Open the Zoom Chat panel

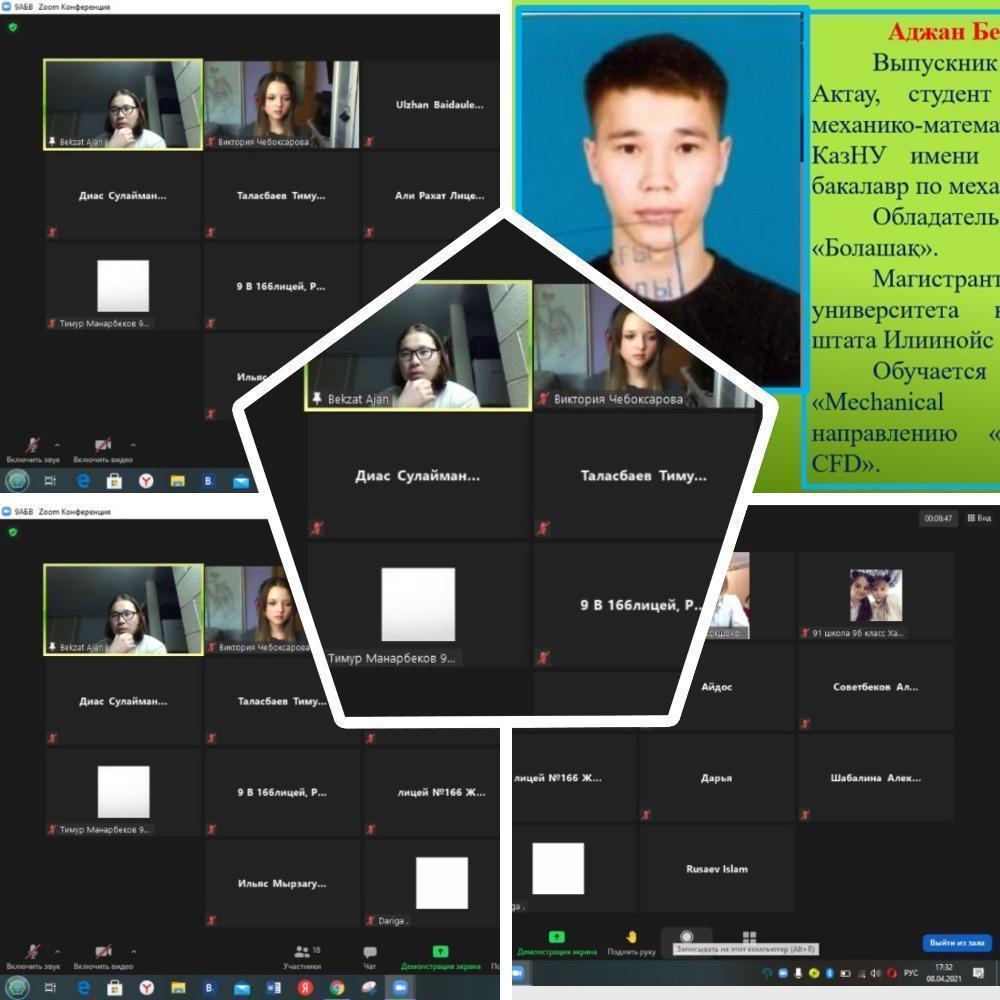tap(370, 956)
